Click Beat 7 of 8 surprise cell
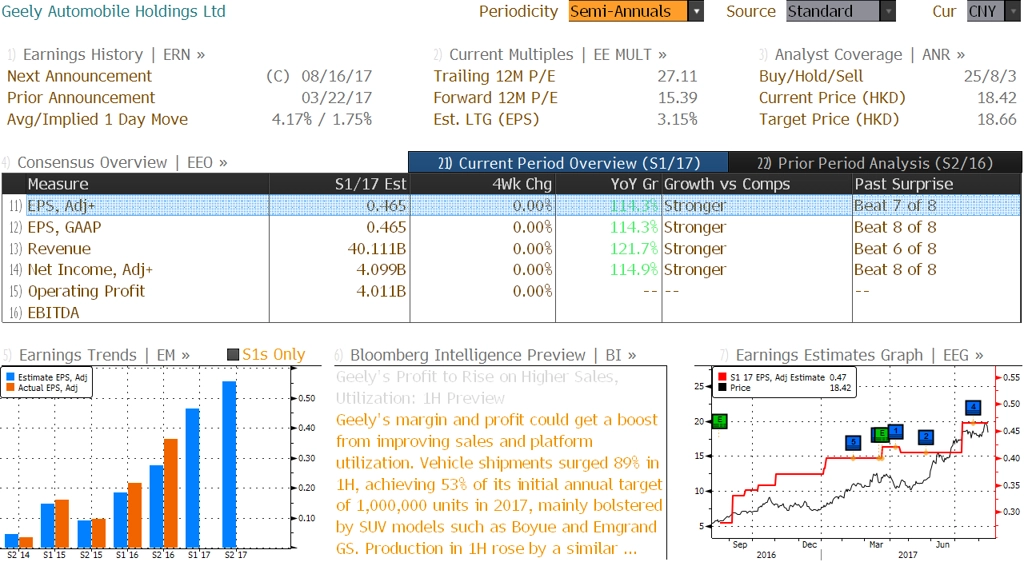Screen dimensions: 1024x562 click(x=895, y=206)
